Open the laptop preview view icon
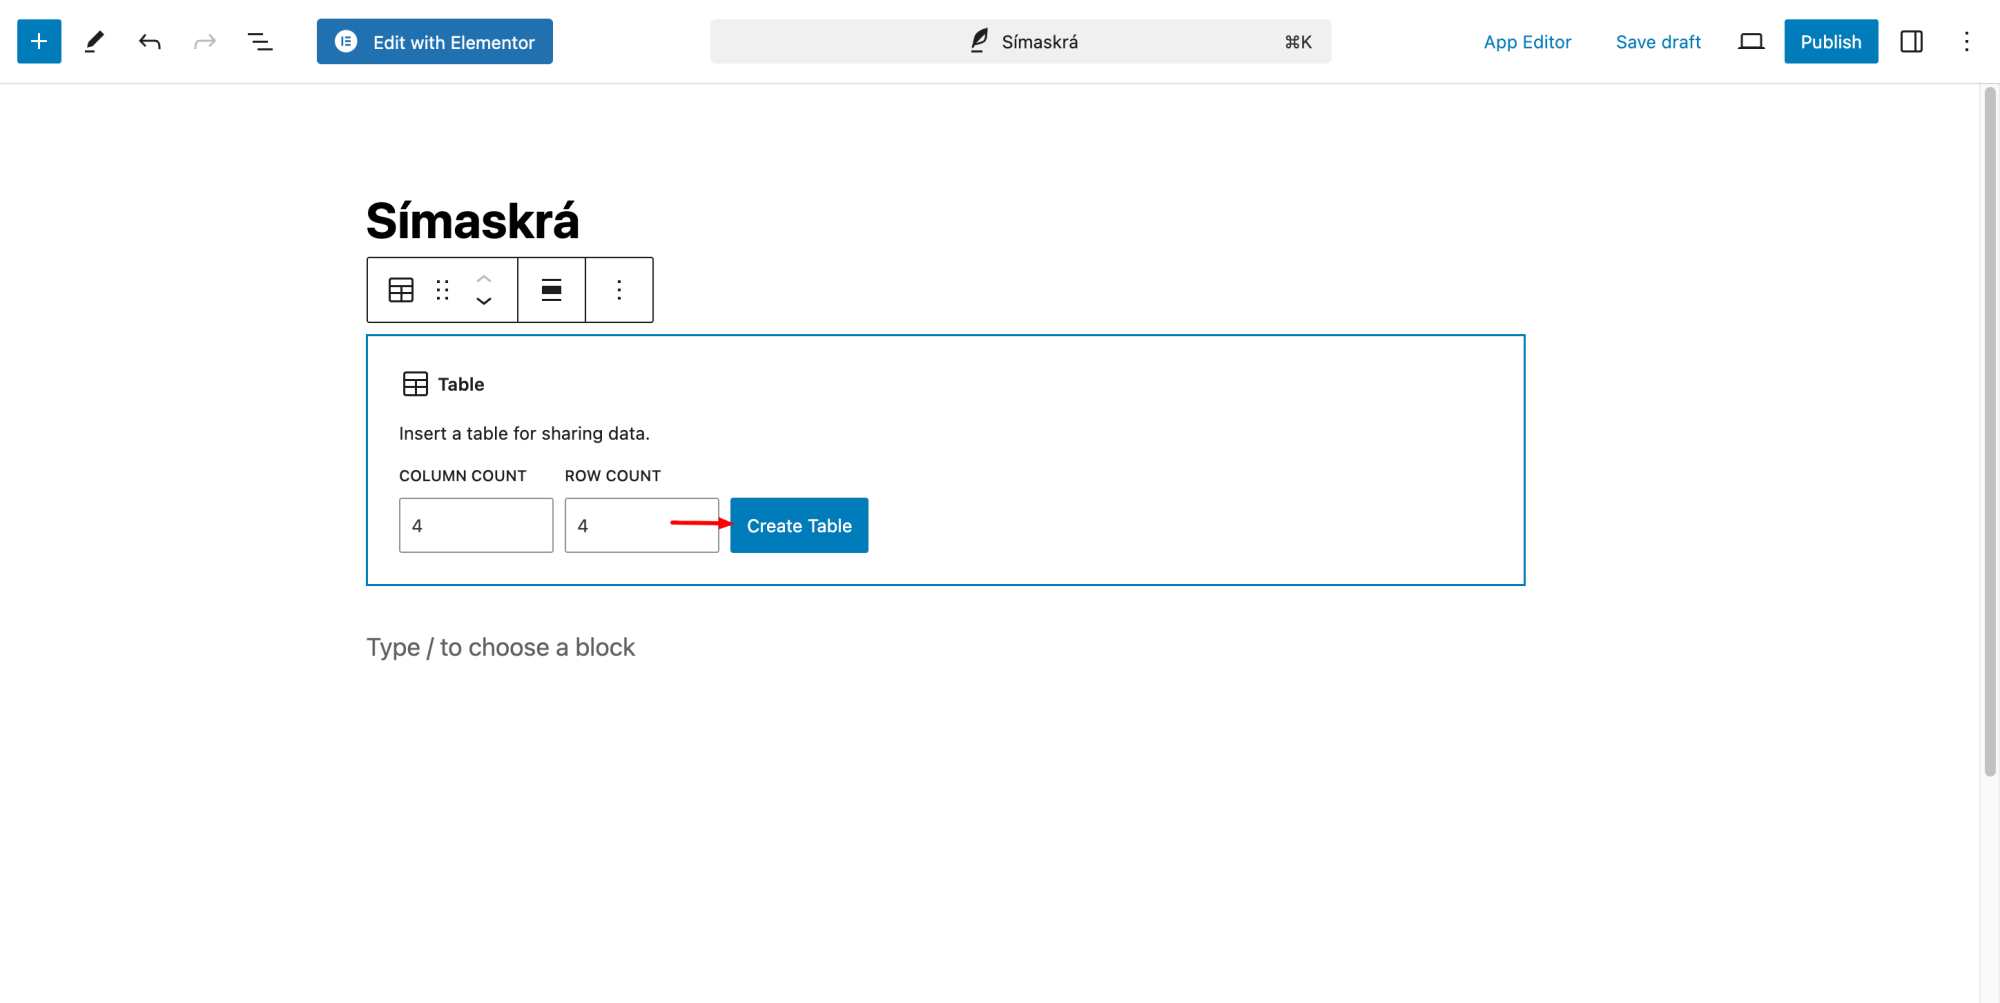Image resolution: width=2000 pixels, height=1003 pixels. coord(1751,42)
